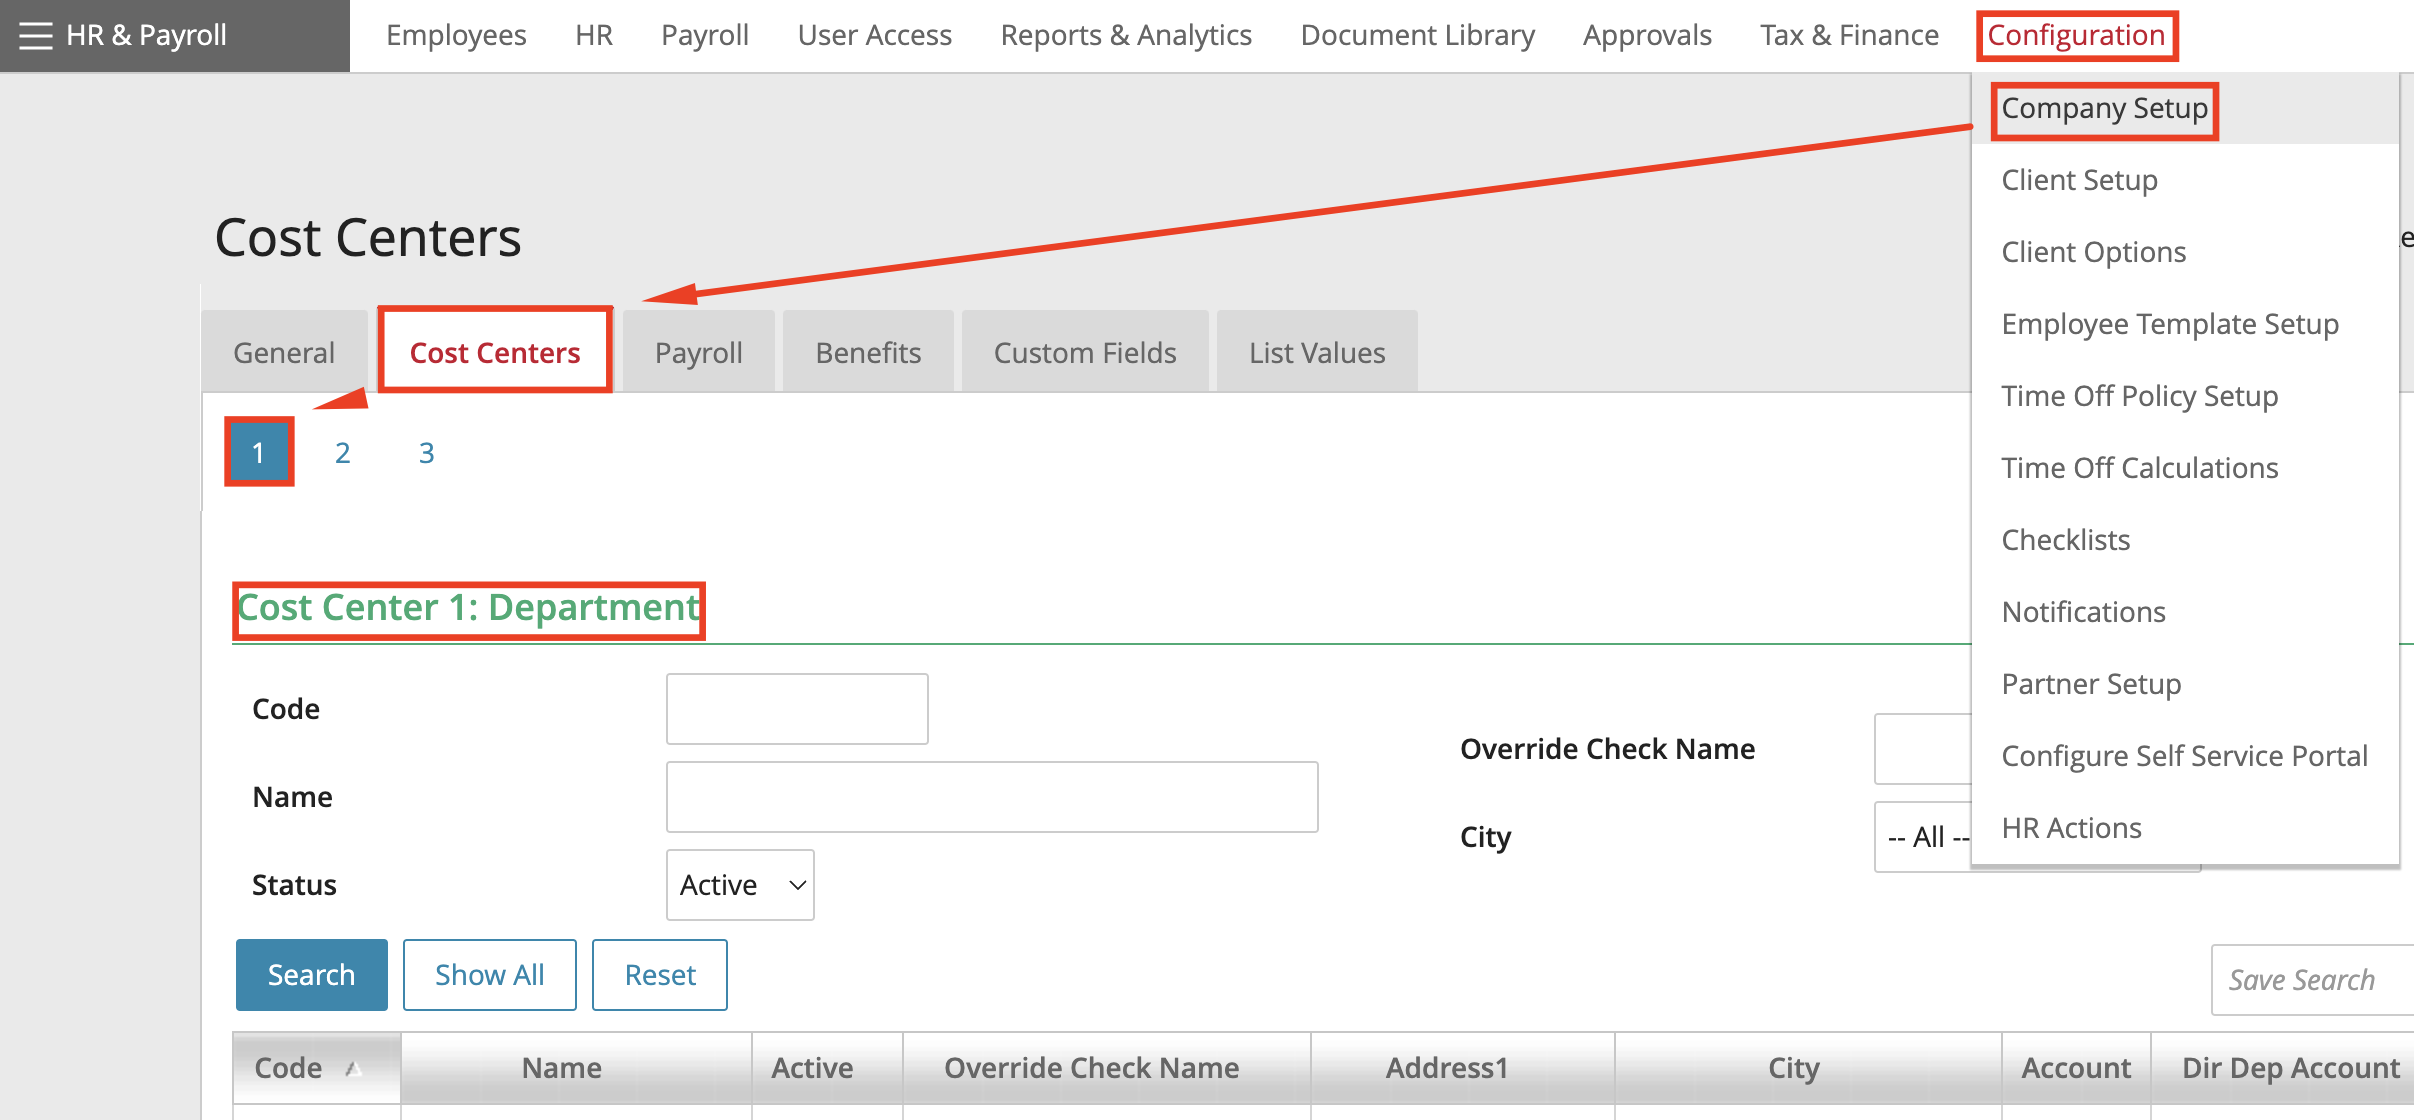Open Reports & Analytics menu
This screenshot has width=2414, height=1120.
[1125, 36]
